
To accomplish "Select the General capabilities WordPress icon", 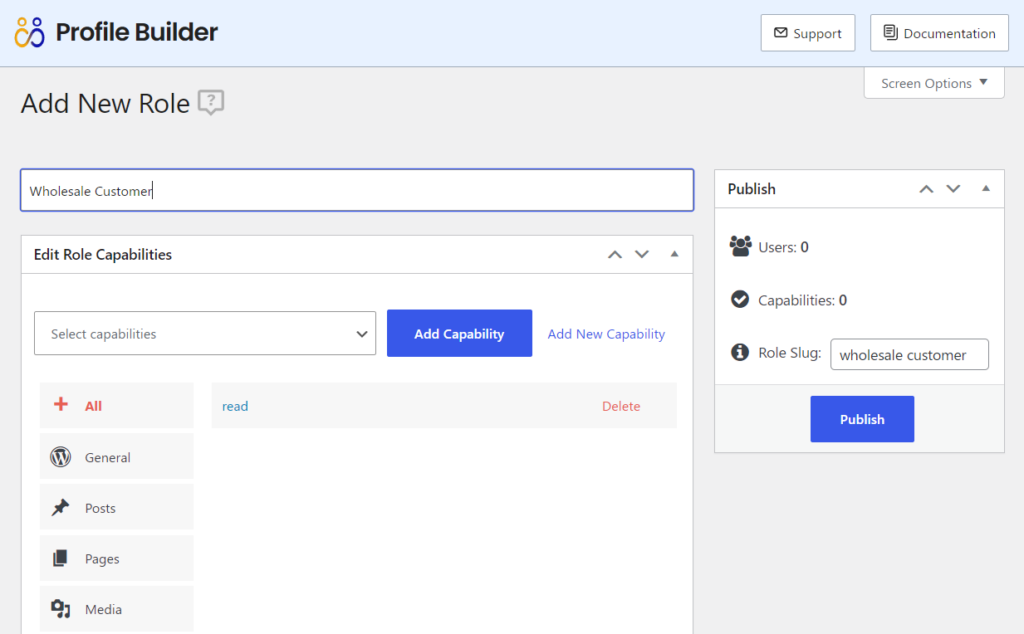I will point(61,457).
